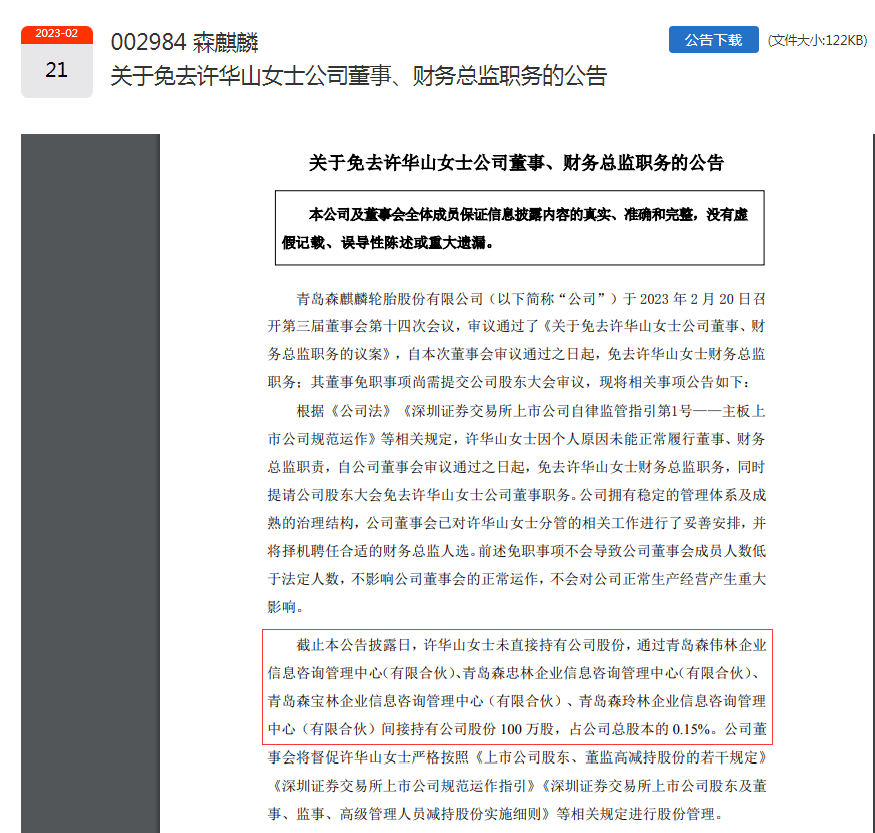Click the line starting 开第三届董事会第十四次会议
The height and width of the screenshot is (833, 875).
516,326
